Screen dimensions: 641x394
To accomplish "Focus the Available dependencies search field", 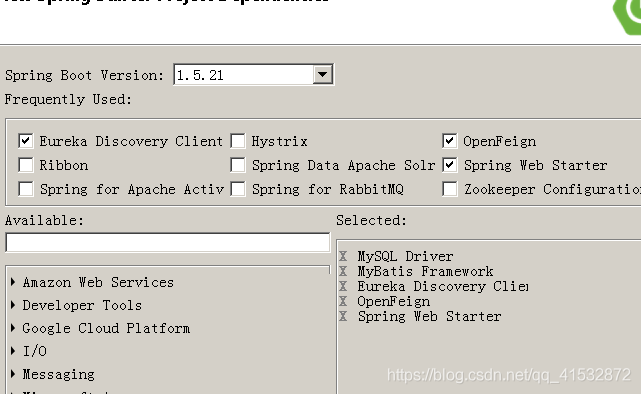I will coord(168,243).
